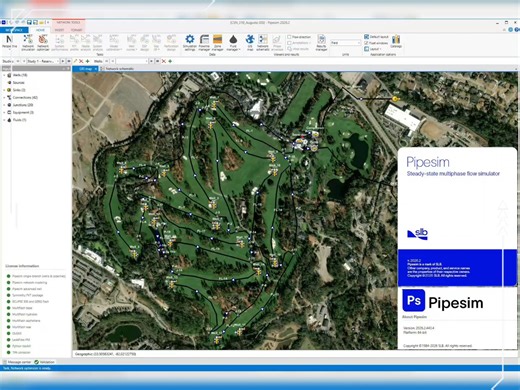Select Sources in the inputs tree

[x=18, y=83]
